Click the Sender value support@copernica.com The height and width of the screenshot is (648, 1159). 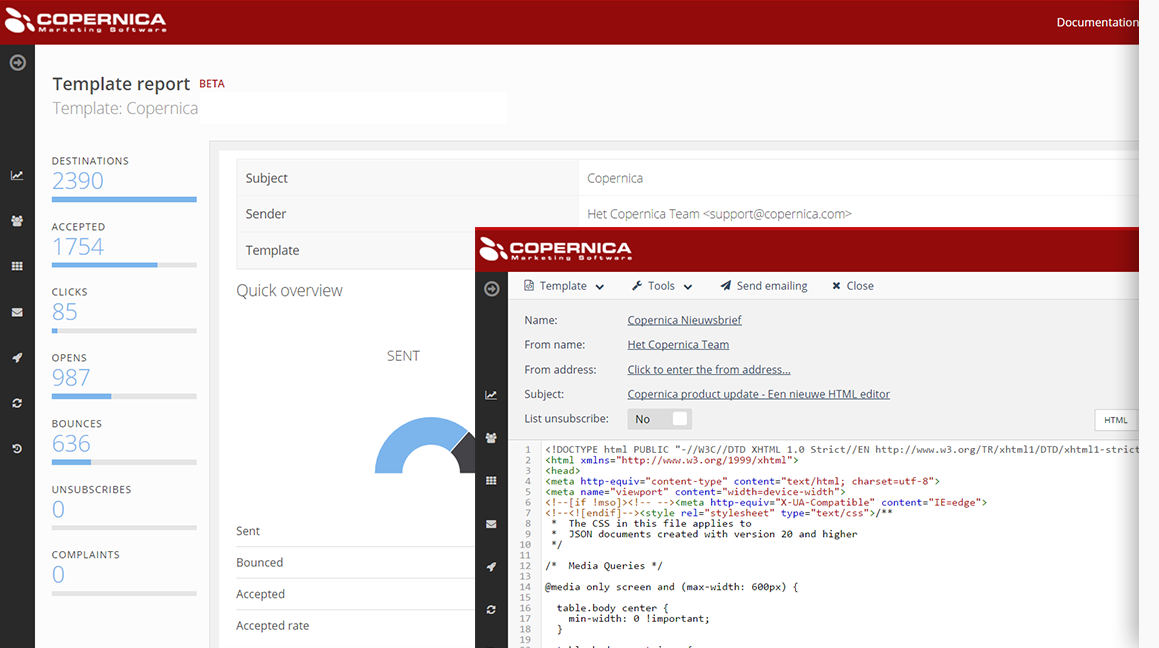[719, 214]
